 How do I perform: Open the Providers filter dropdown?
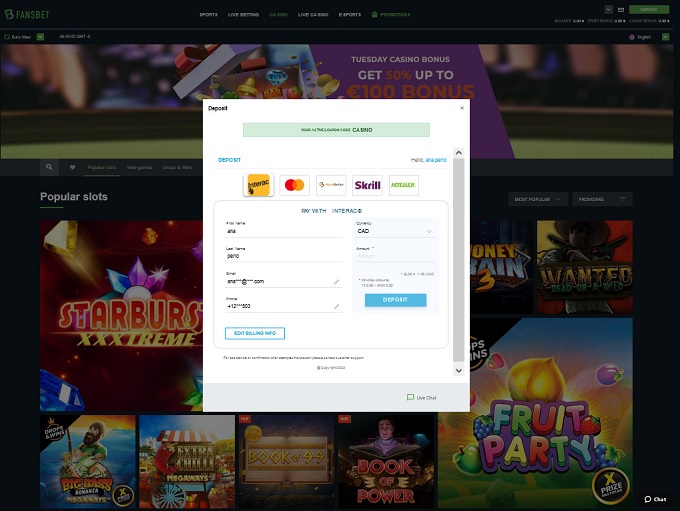[604, 199]
